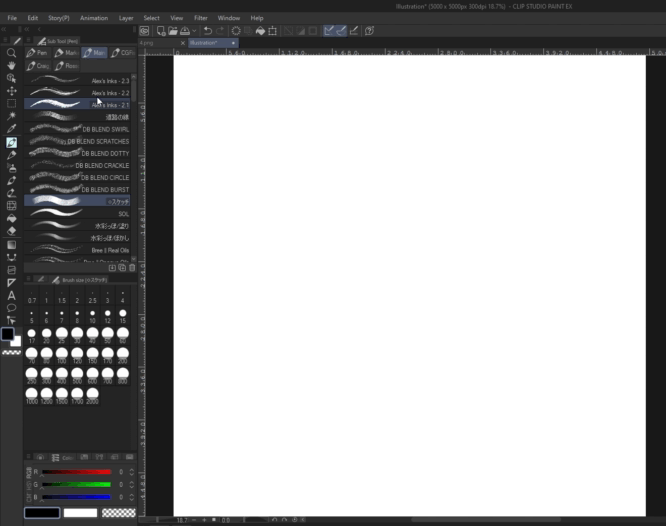Create a new document from toolbar
This screenshot has height=526, width=666.
[161, 31]
